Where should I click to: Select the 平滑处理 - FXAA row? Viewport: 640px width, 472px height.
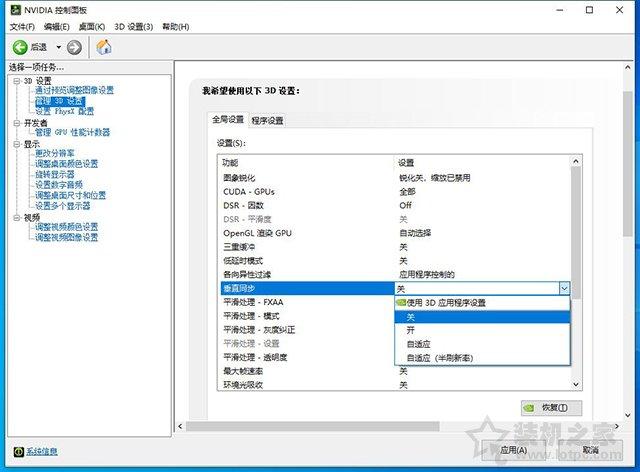click(307, 303)
